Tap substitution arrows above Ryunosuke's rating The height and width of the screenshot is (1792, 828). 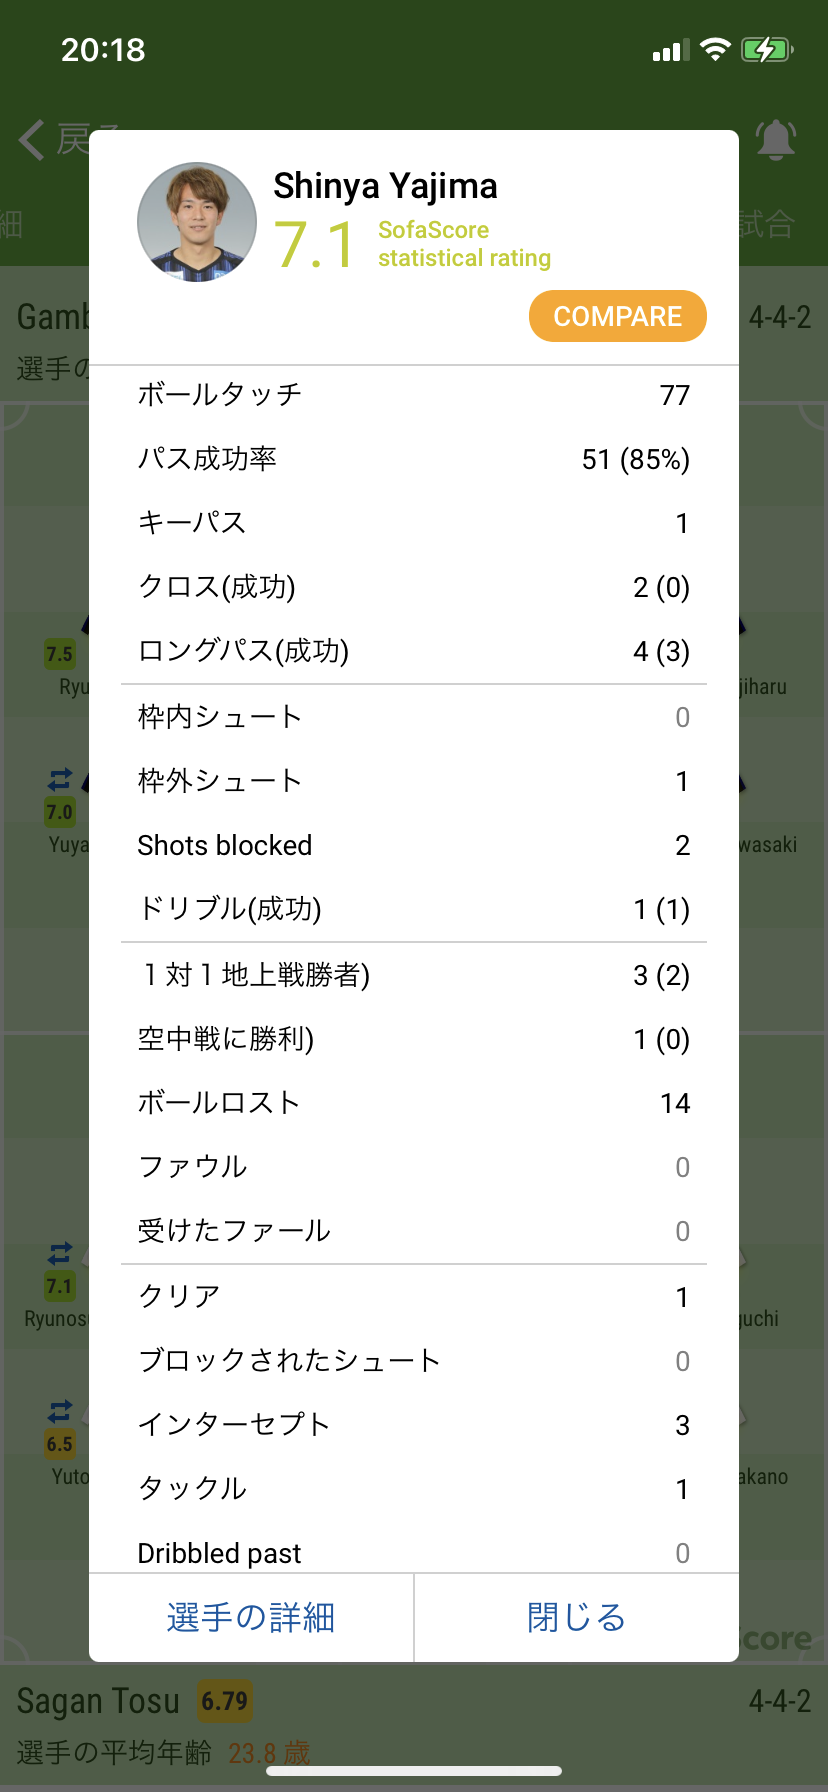pos(60,1252)
